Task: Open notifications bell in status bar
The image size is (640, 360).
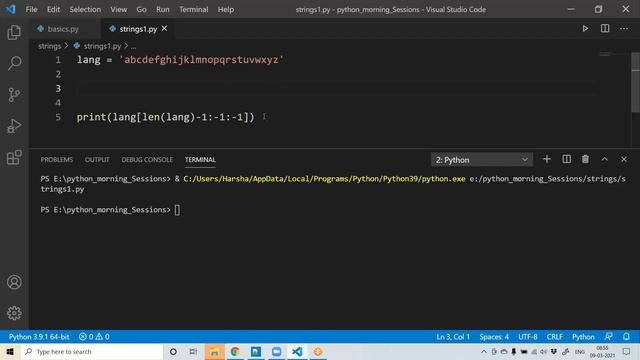Action: pyautogui.click(x=626, y=337)
